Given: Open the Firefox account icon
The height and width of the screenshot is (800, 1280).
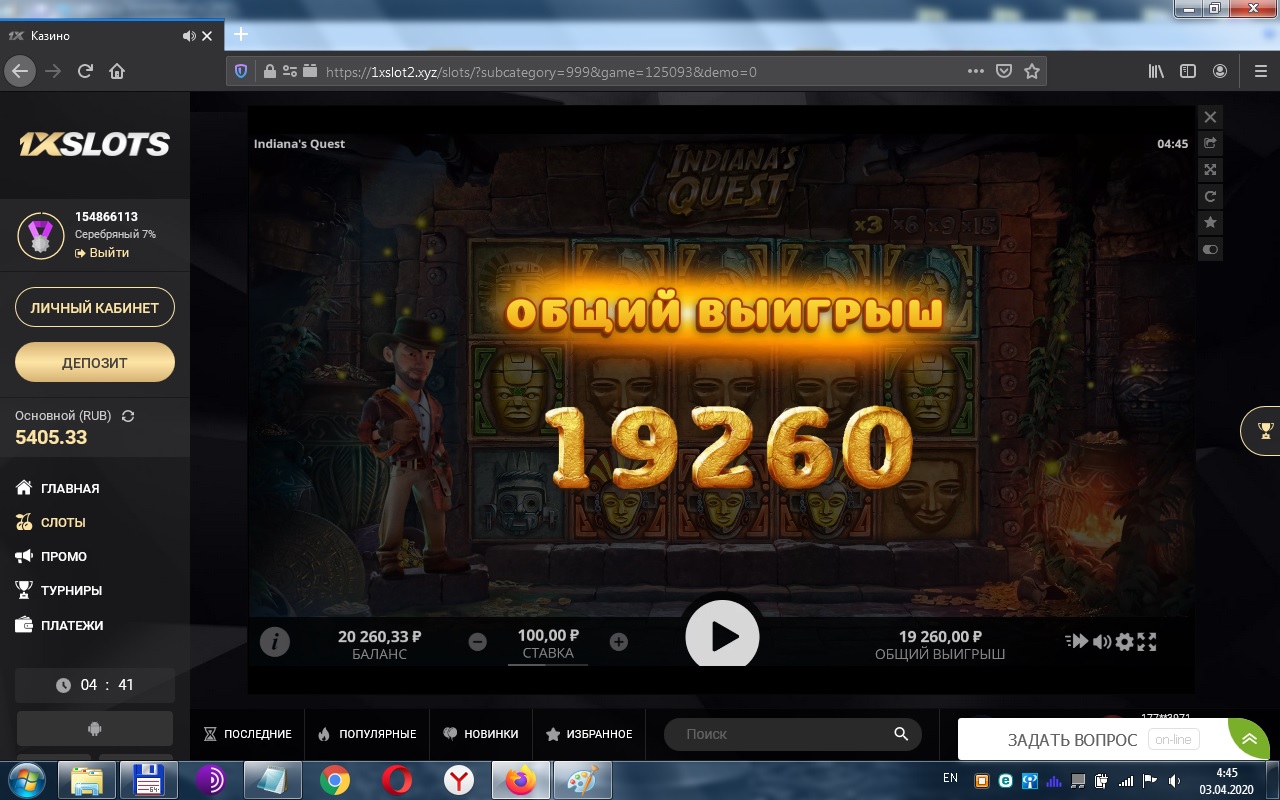Looking at the screenshot, I should tap(1220, 71).
